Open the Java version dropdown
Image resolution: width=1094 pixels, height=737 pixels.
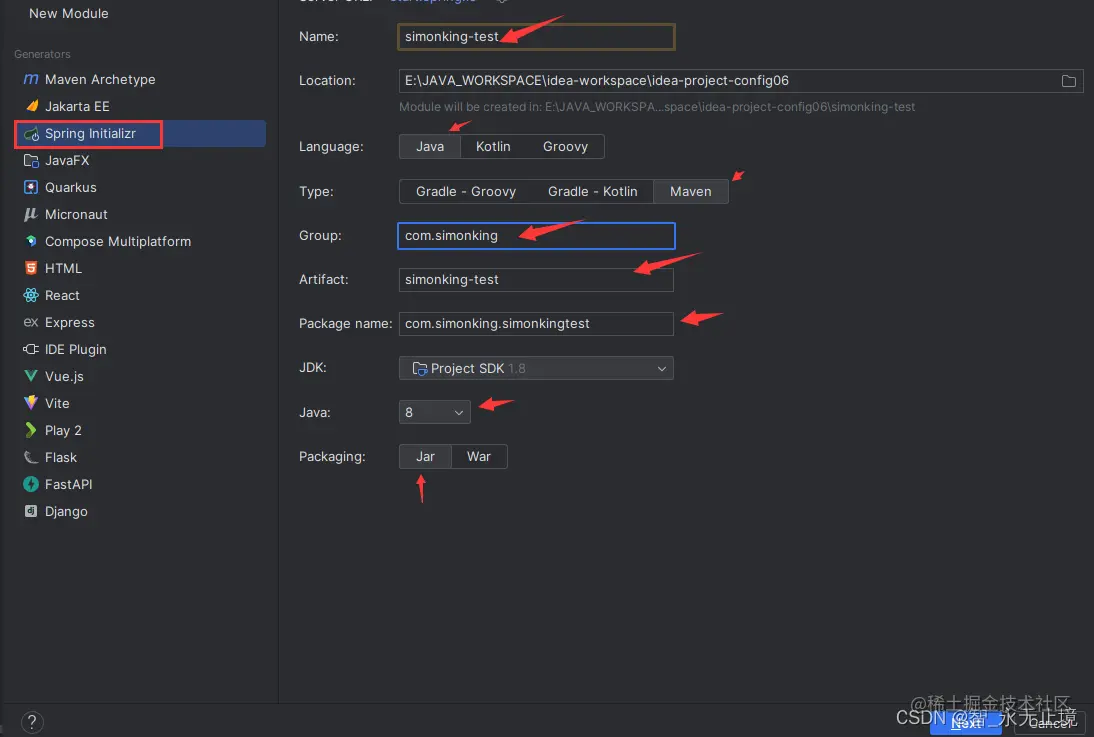tap(435, 412)
